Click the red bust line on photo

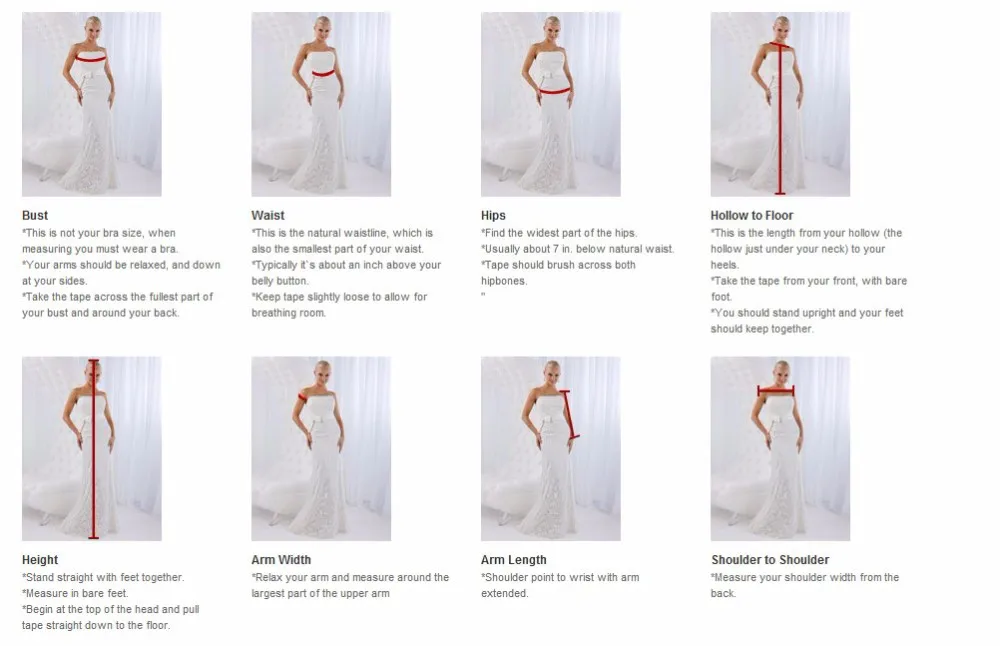(x=91, y=59)
